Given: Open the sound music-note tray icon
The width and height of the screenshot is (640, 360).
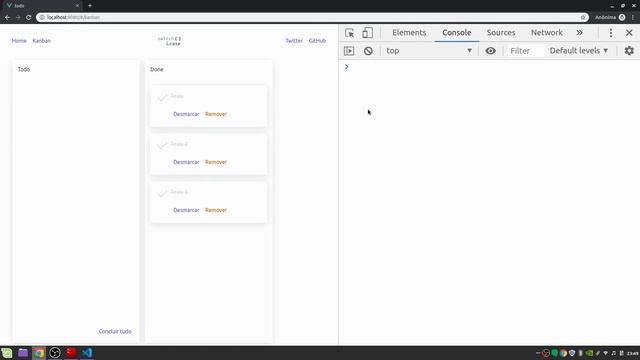Looking at the screenshot, I should pyautogui.click(x=614, y=353).
